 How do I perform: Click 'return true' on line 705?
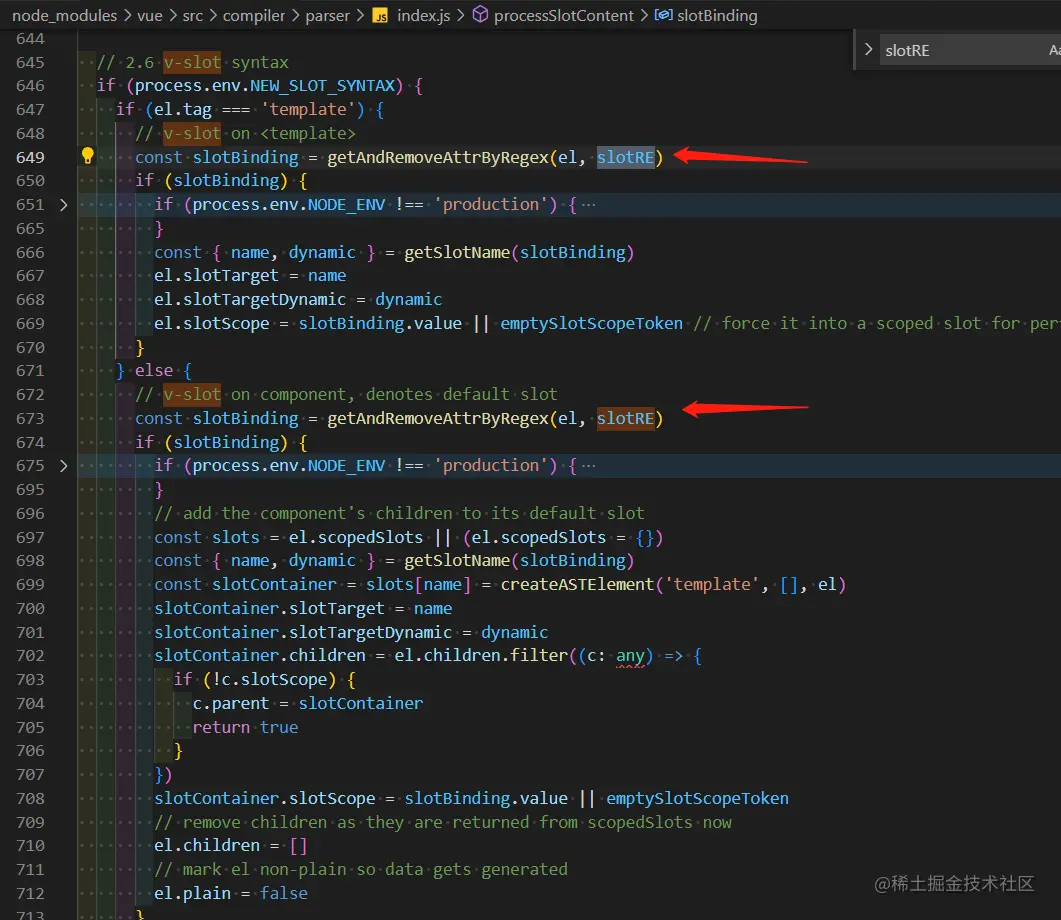point(245,727)
